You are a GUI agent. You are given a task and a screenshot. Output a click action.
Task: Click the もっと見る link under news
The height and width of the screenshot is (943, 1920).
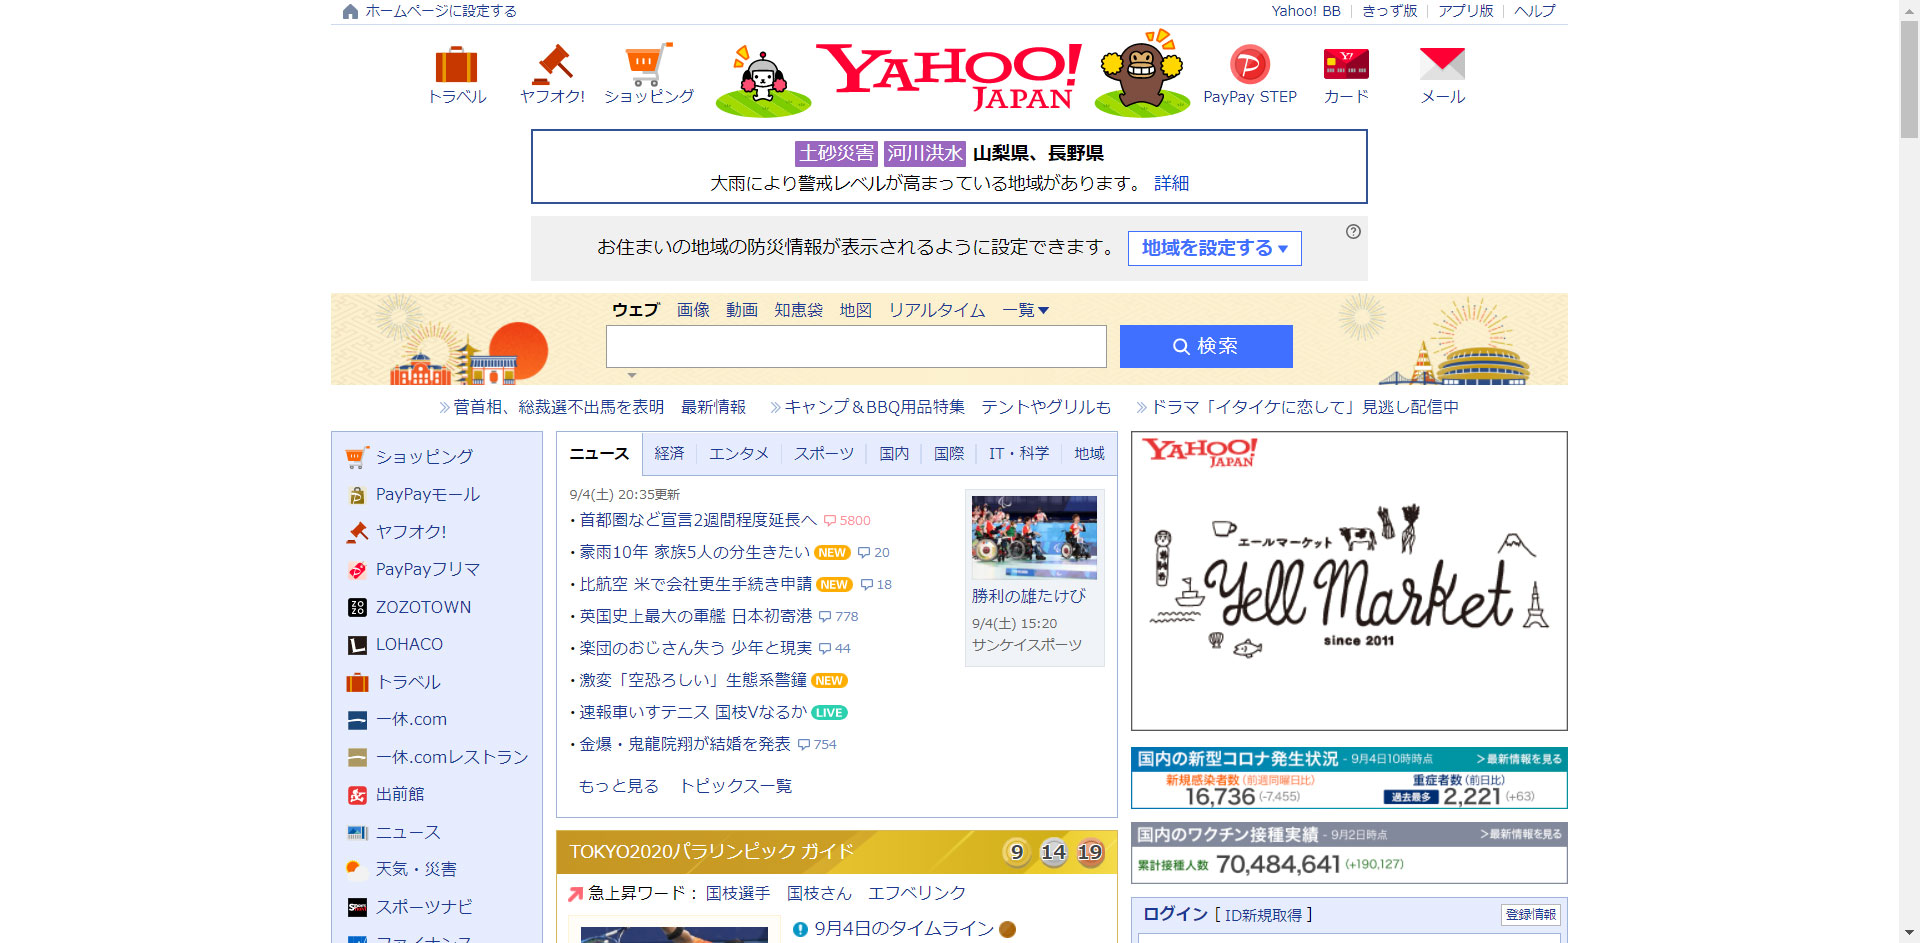[x=619, y=786]
